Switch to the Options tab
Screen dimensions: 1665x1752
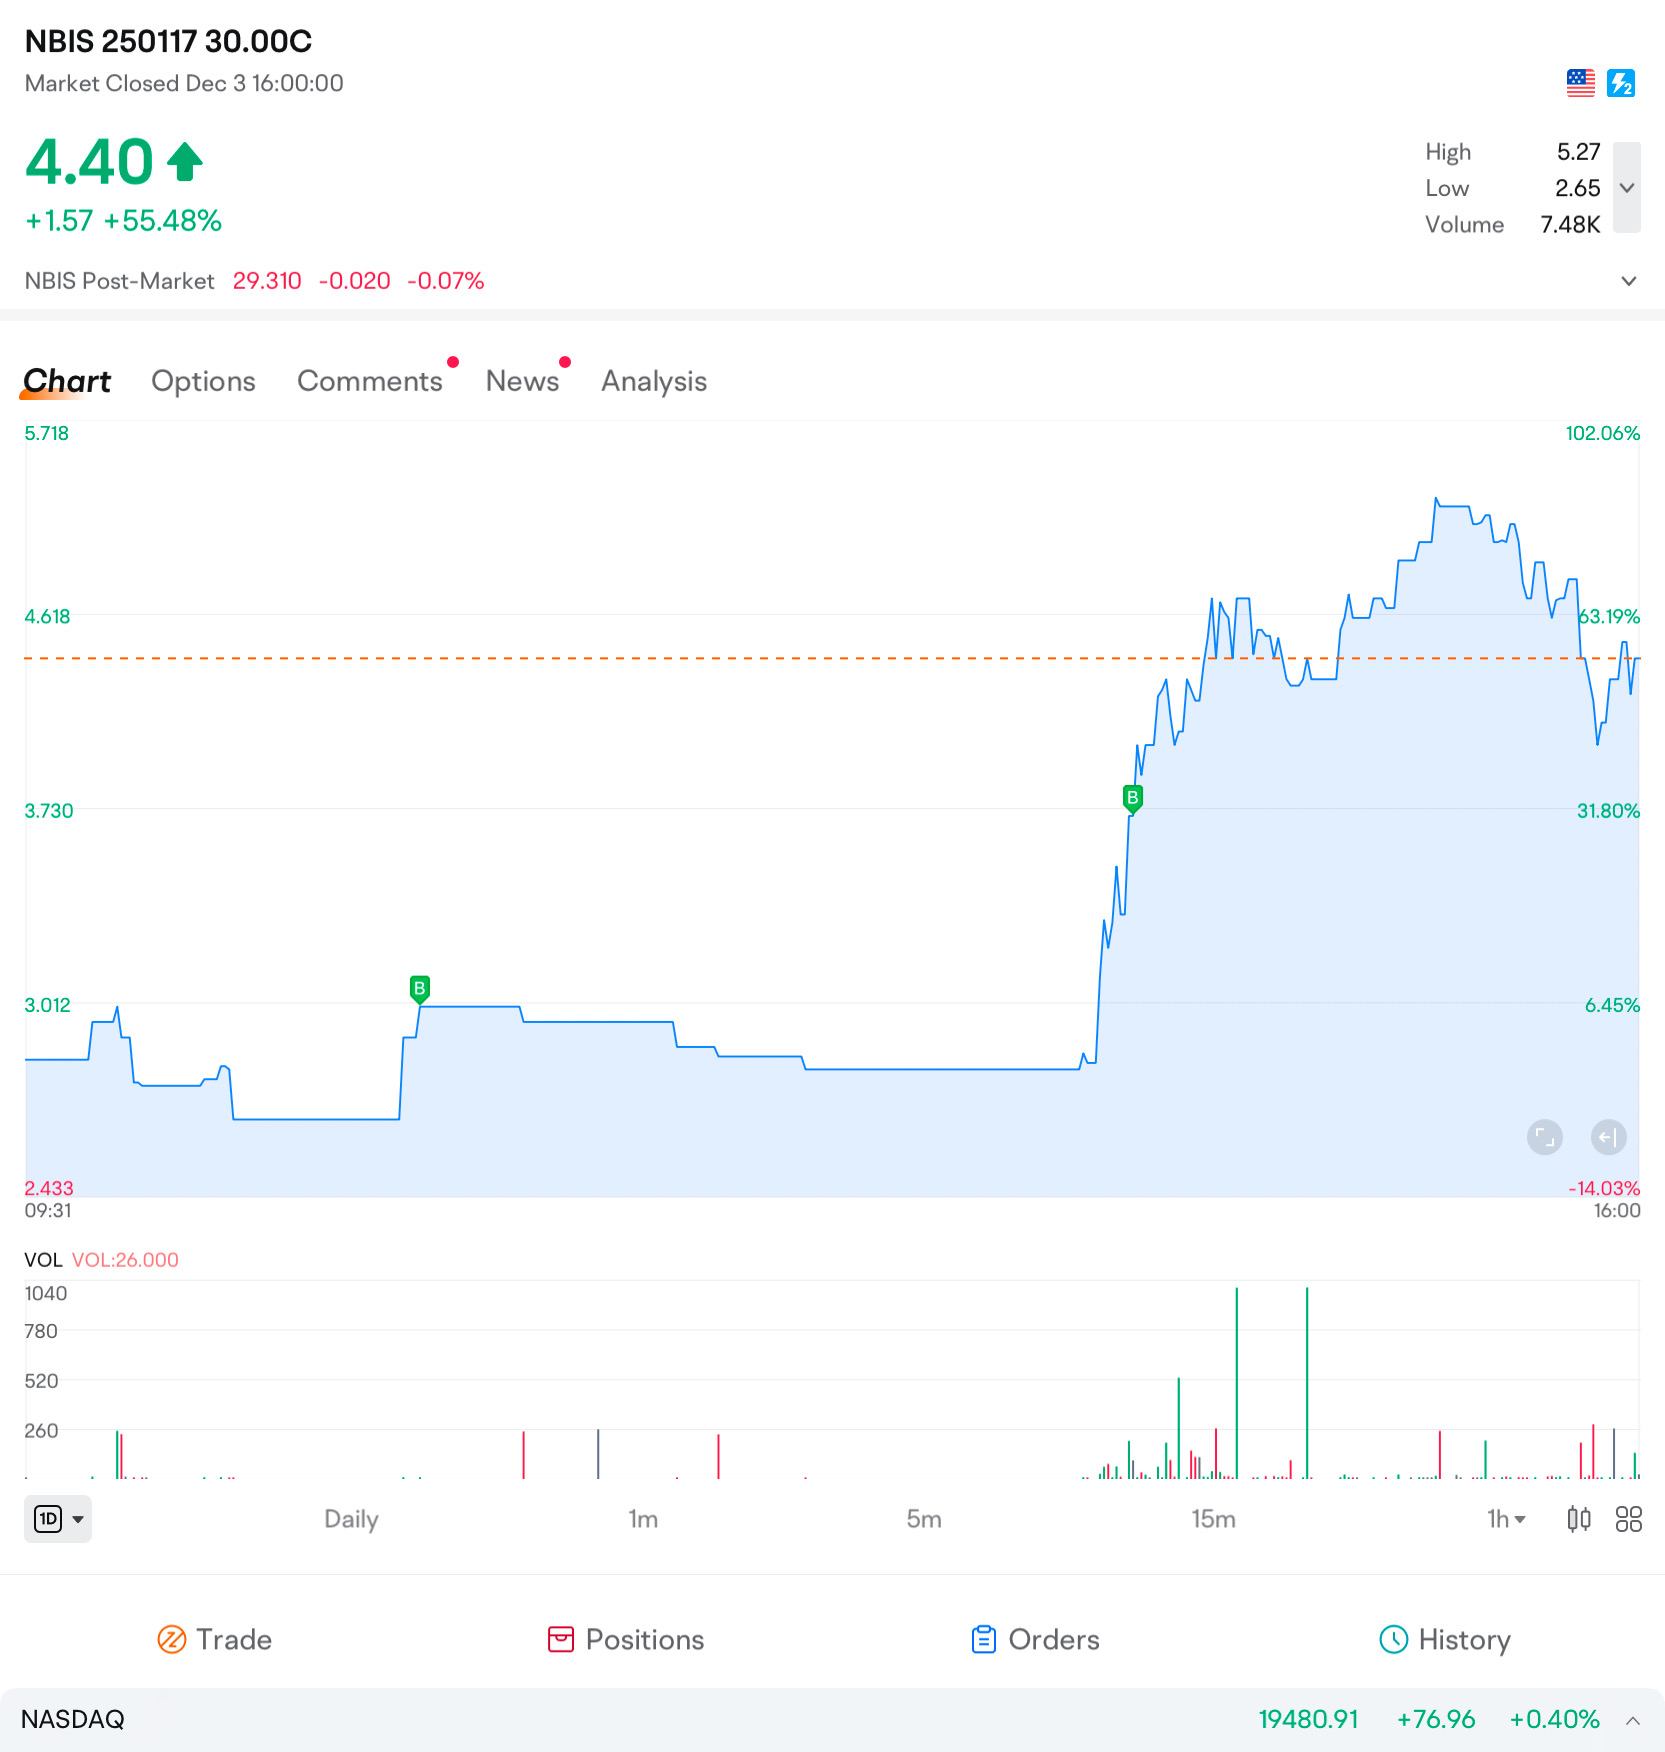(203, 381)
